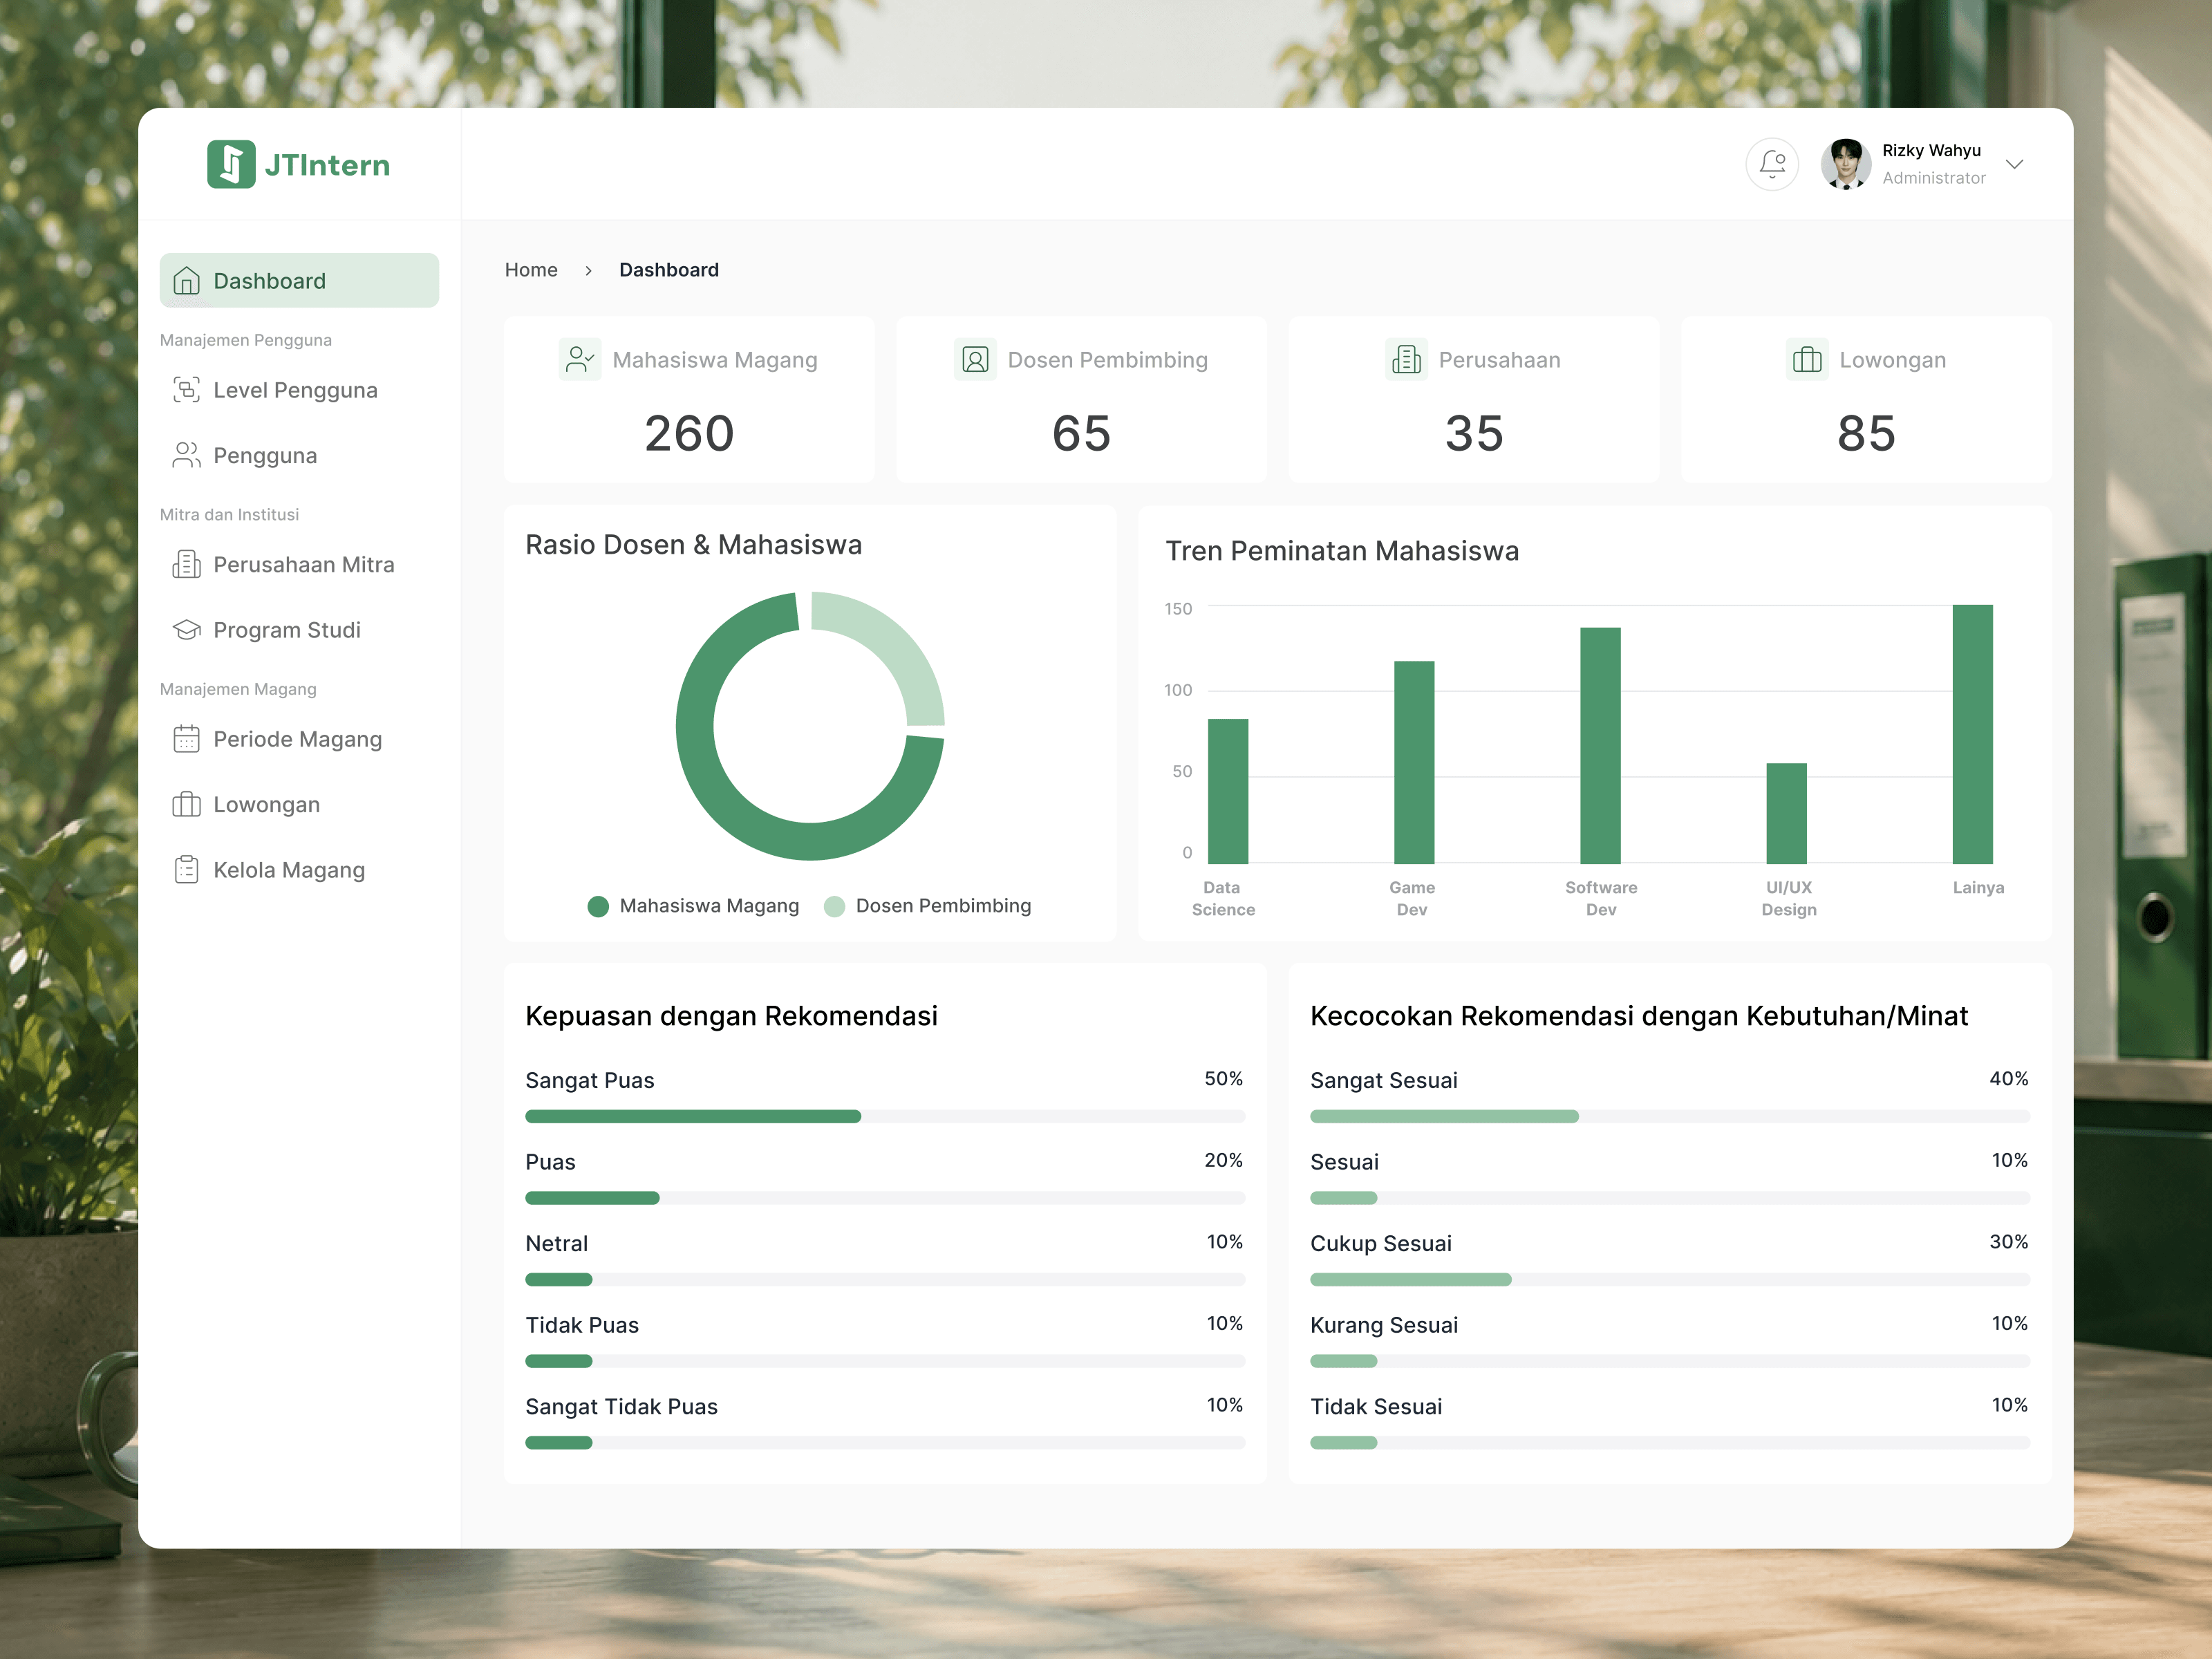2212x1659 pixels.
Task: Select Dashboard in the sidebar menu
Action: coord(299,281)
